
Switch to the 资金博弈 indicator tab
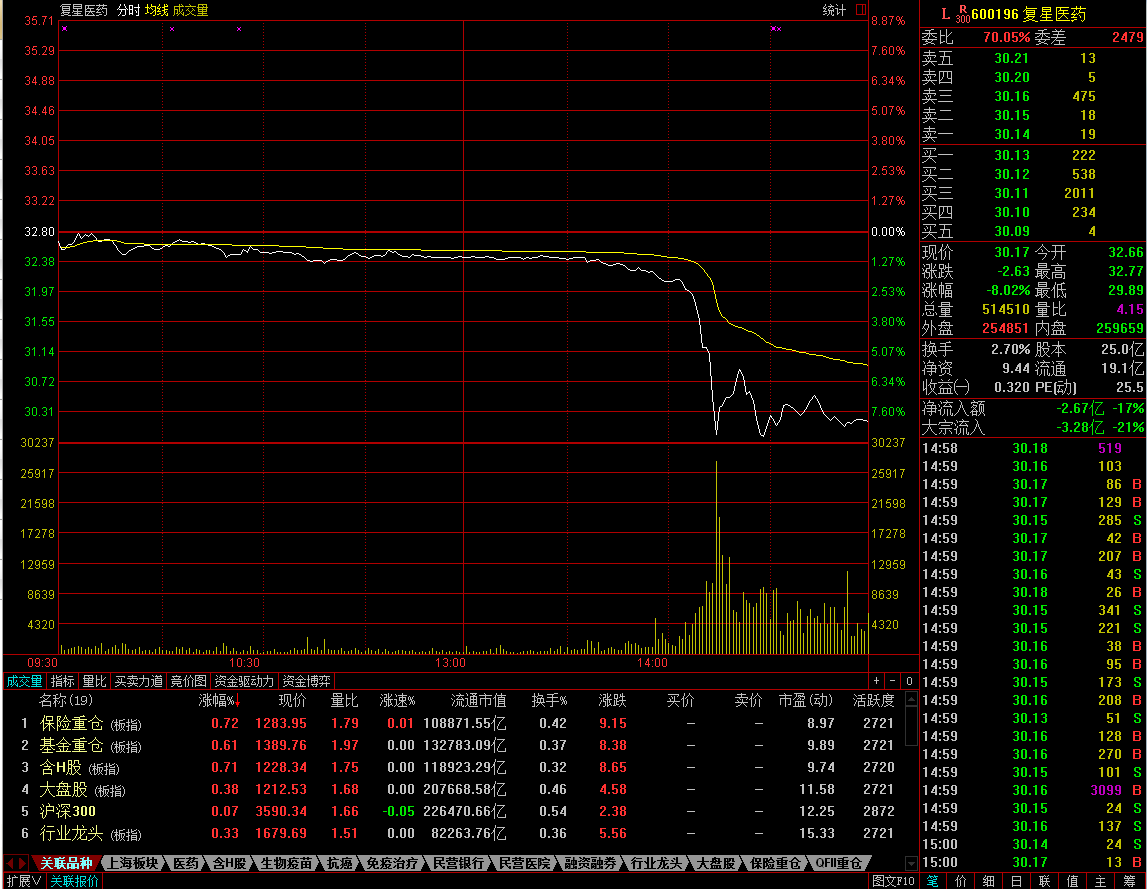tap(306, 681)
